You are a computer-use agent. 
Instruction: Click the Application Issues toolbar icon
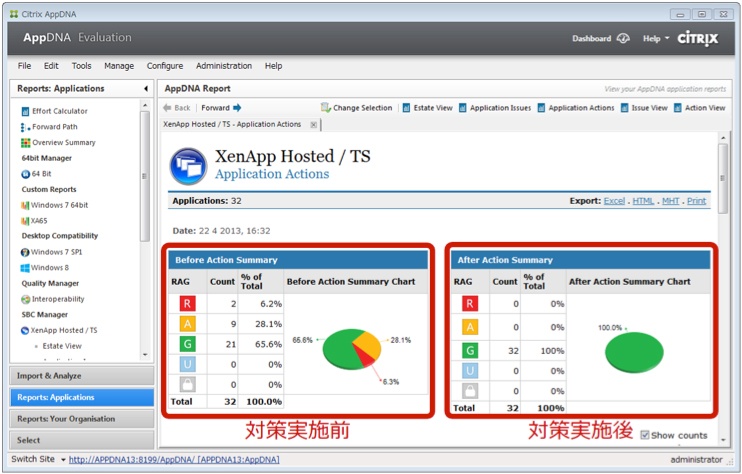463,108
